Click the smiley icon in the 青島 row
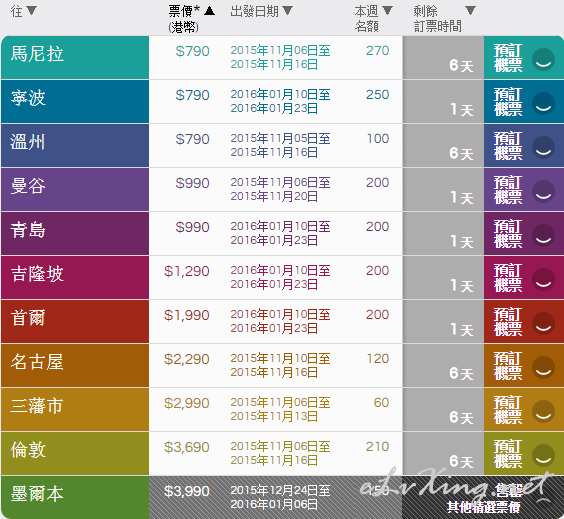564x519 pixels. click(543, 236)
